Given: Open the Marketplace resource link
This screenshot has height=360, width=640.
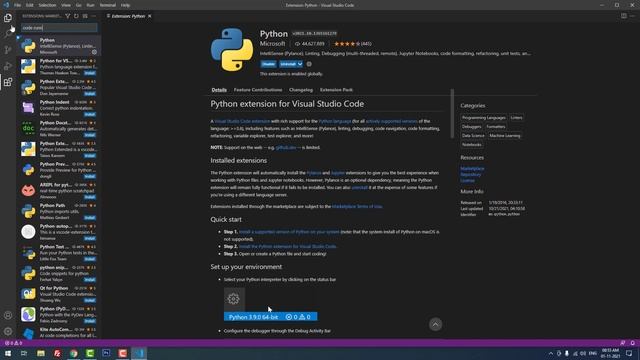Looking at the screenshot, I should (x=472, y=169).
